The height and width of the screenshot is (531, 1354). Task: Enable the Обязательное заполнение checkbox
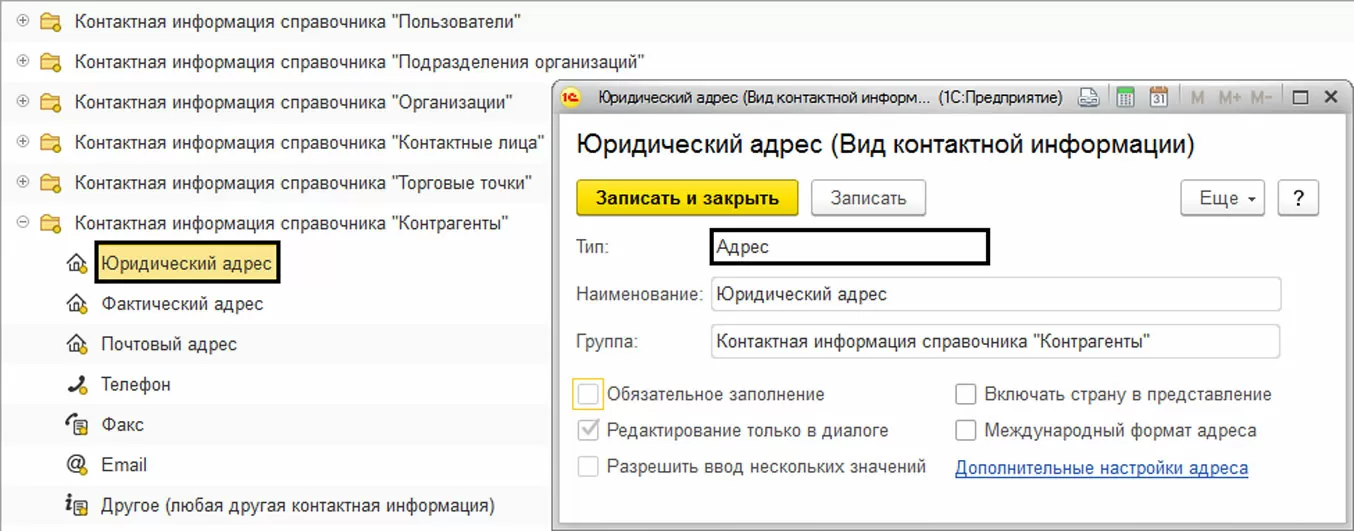click(588, 394)
